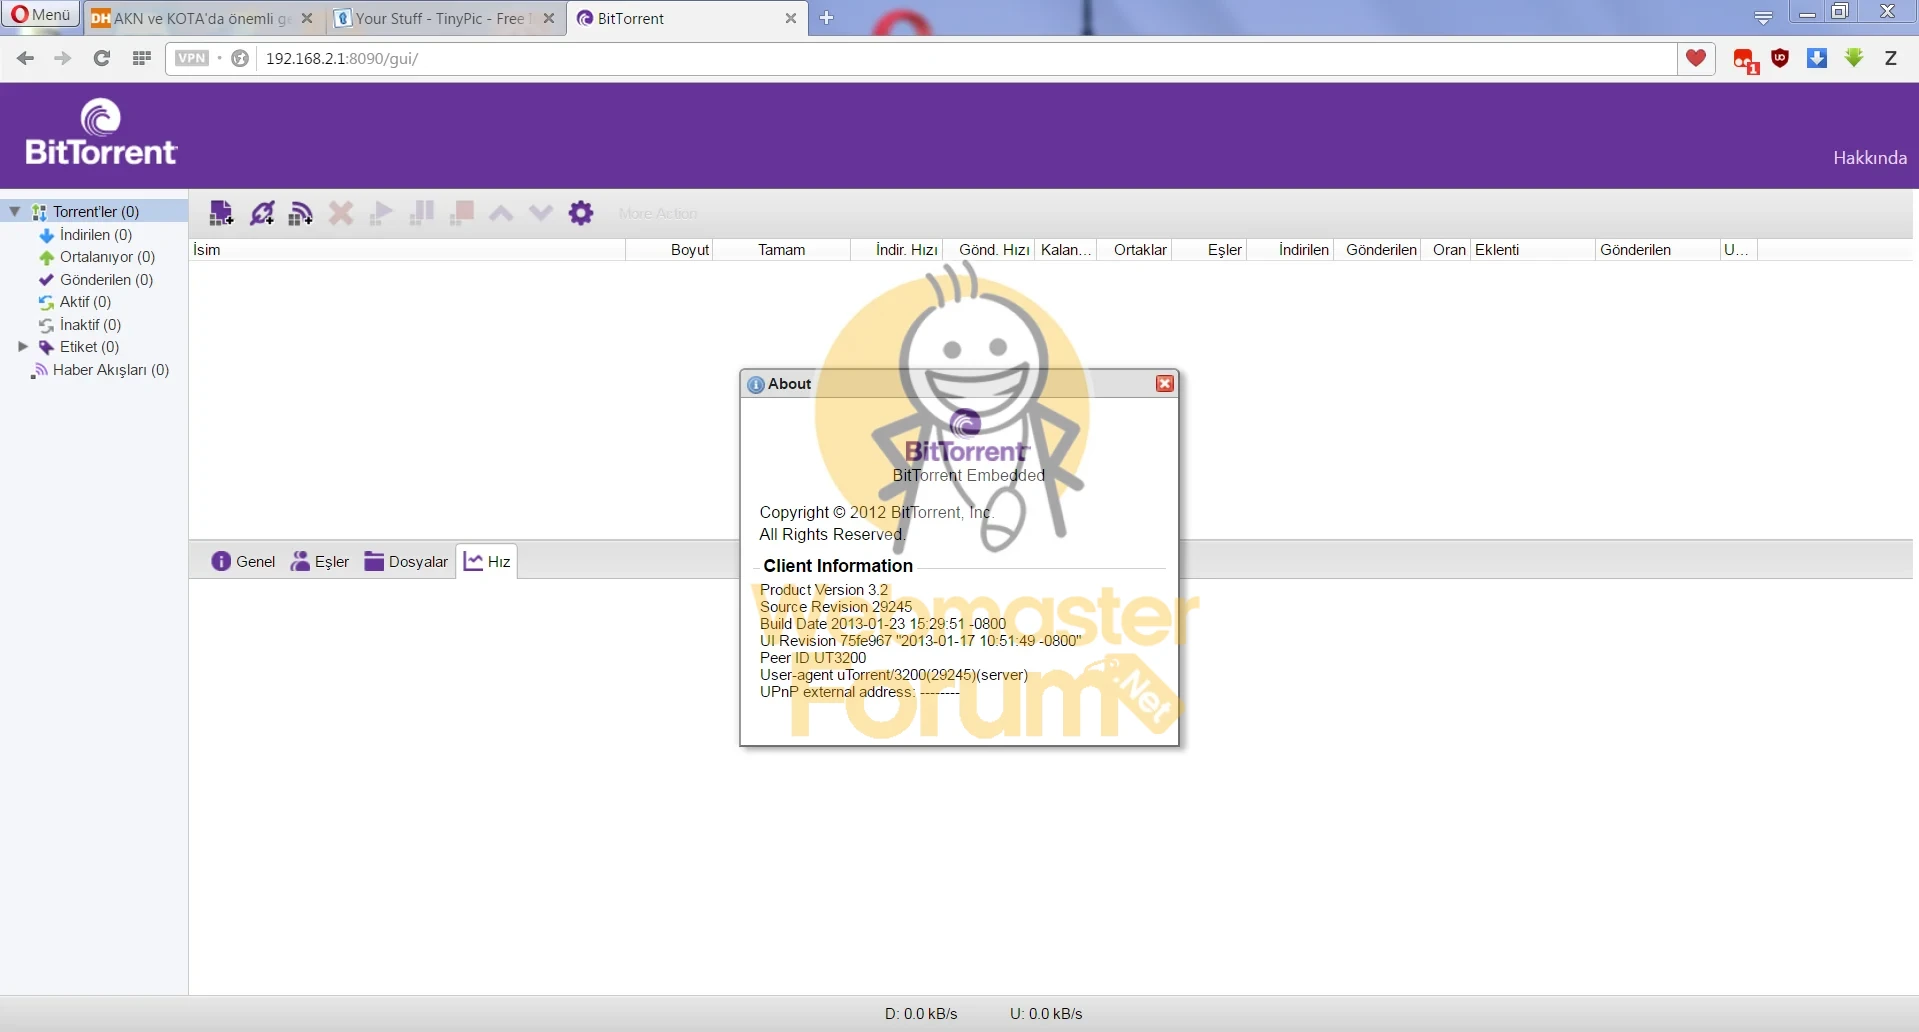This screenshot has width=1919, height=1032.
Task: Click the Add Torrent toolbar icon
Action: pyautogui.click(x=221, y=213)
